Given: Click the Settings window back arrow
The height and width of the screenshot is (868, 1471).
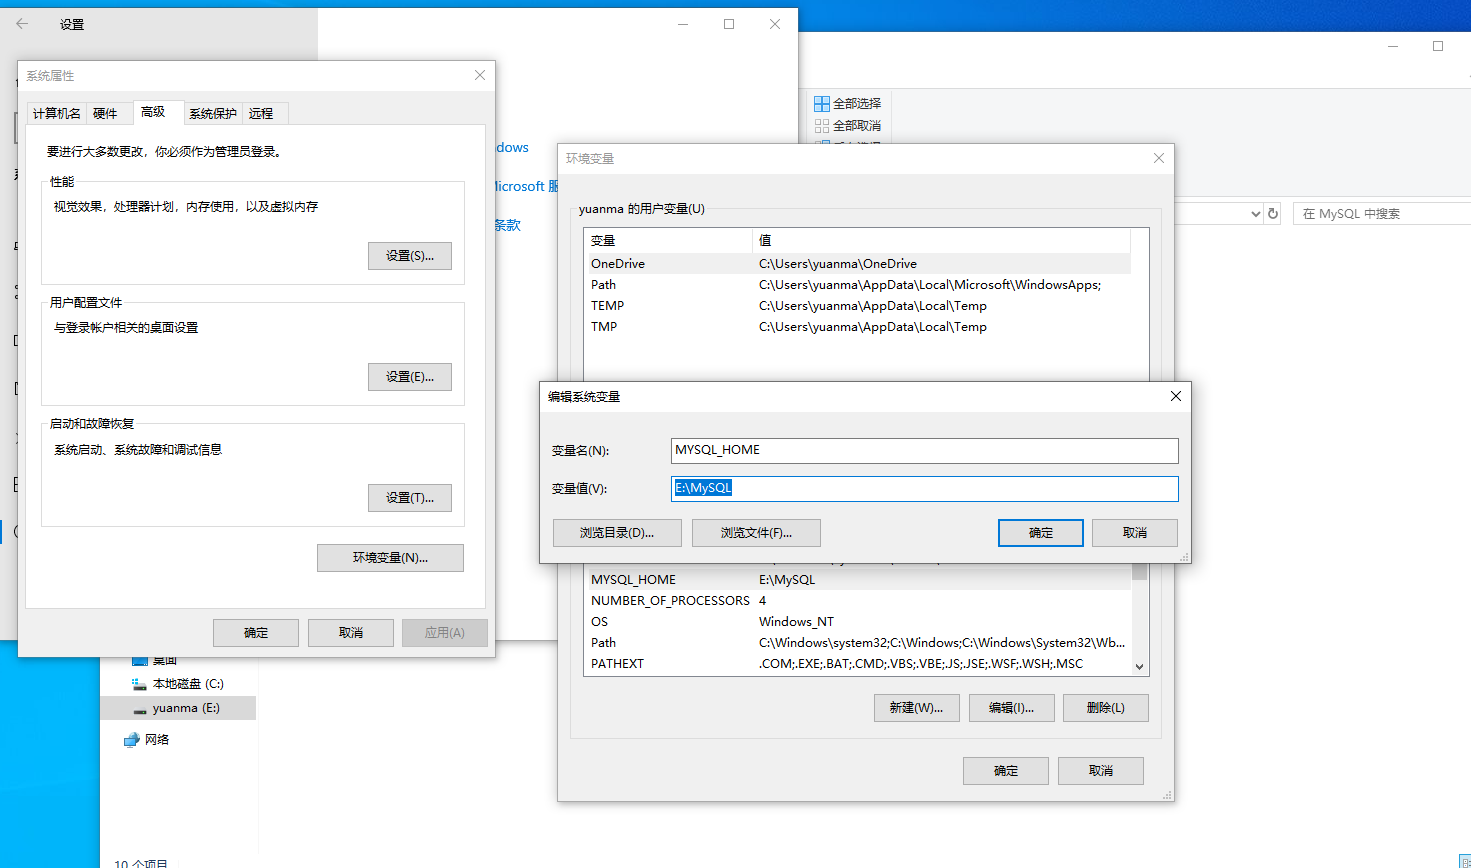Looking at the screenshot, I should pyautogui.click(x=22, y=24).
